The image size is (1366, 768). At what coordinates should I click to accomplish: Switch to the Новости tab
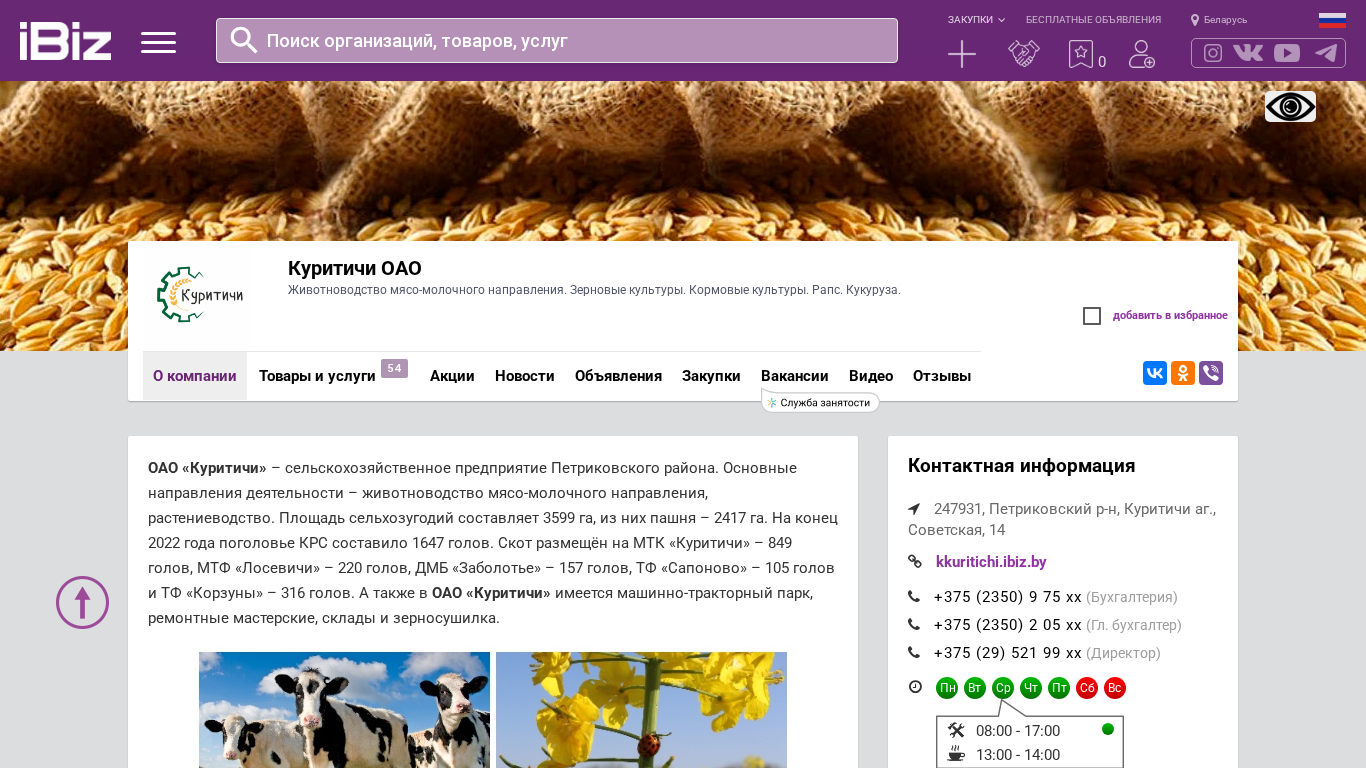525,376
